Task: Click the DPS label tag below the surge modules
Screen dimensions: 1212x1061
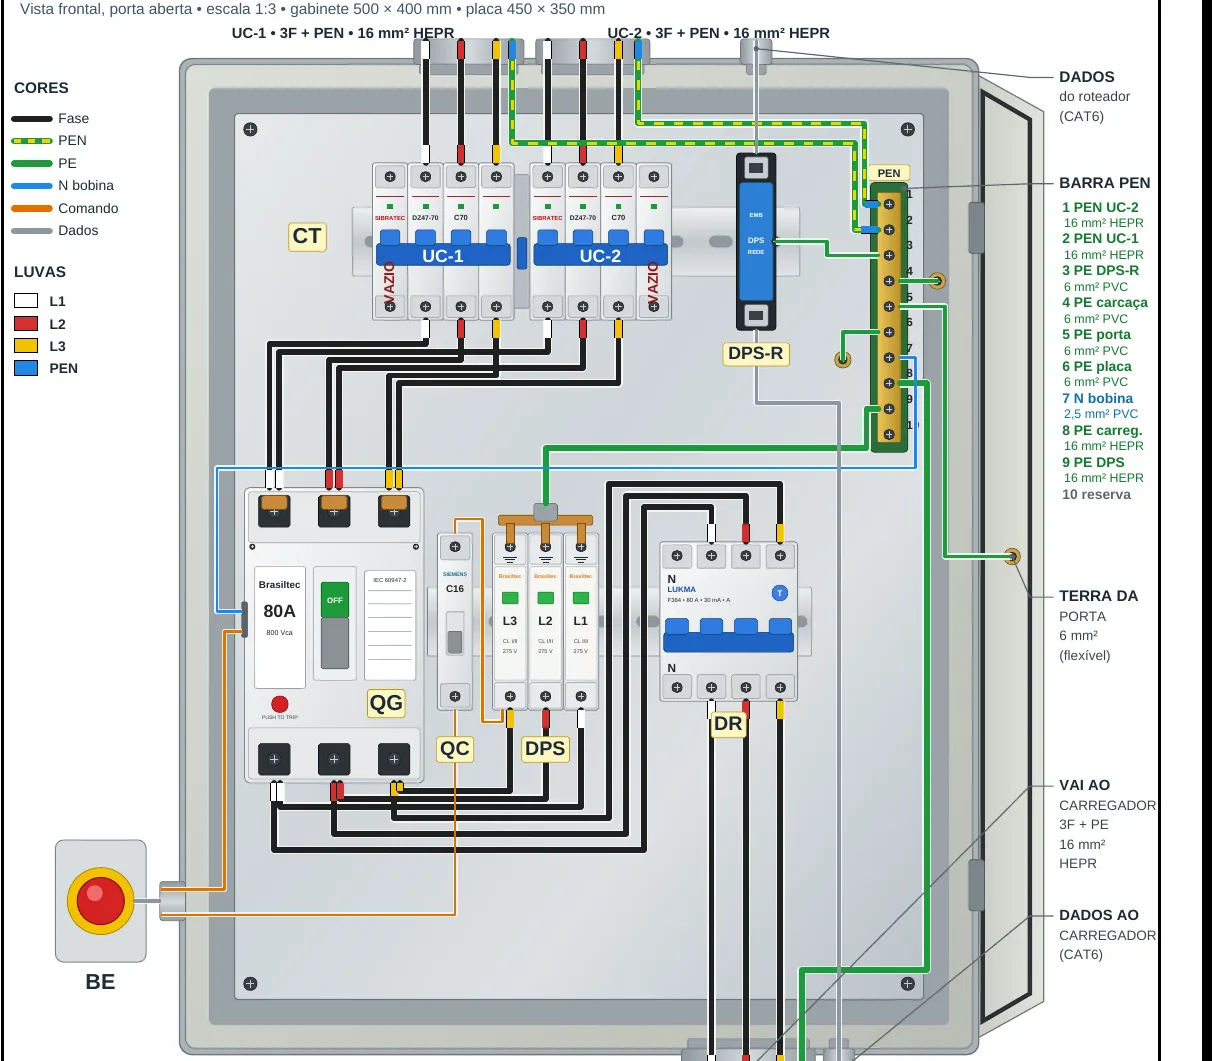Action: tap(545, 749)
